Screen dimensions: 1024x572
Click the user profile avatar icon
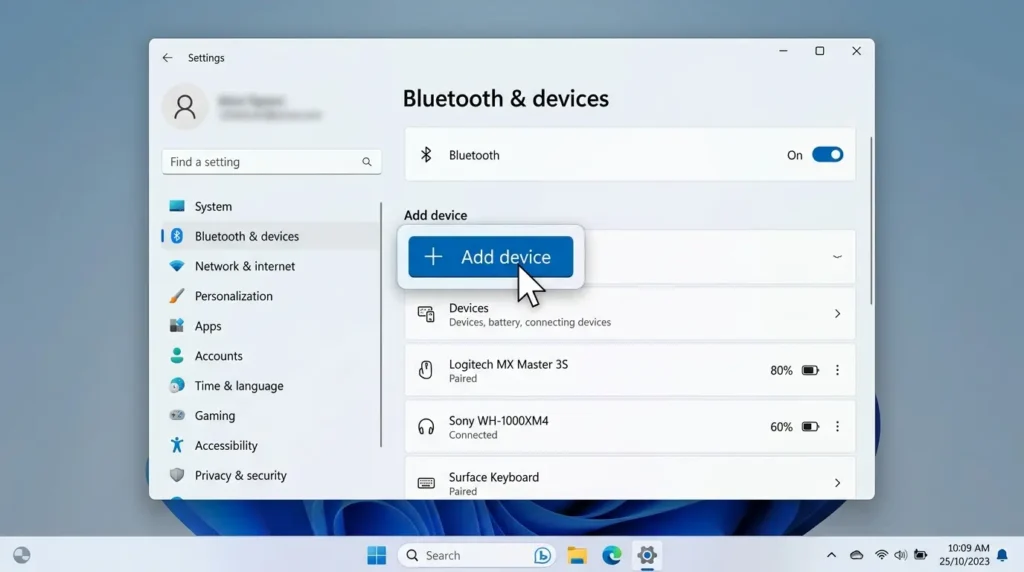(185, 106)
